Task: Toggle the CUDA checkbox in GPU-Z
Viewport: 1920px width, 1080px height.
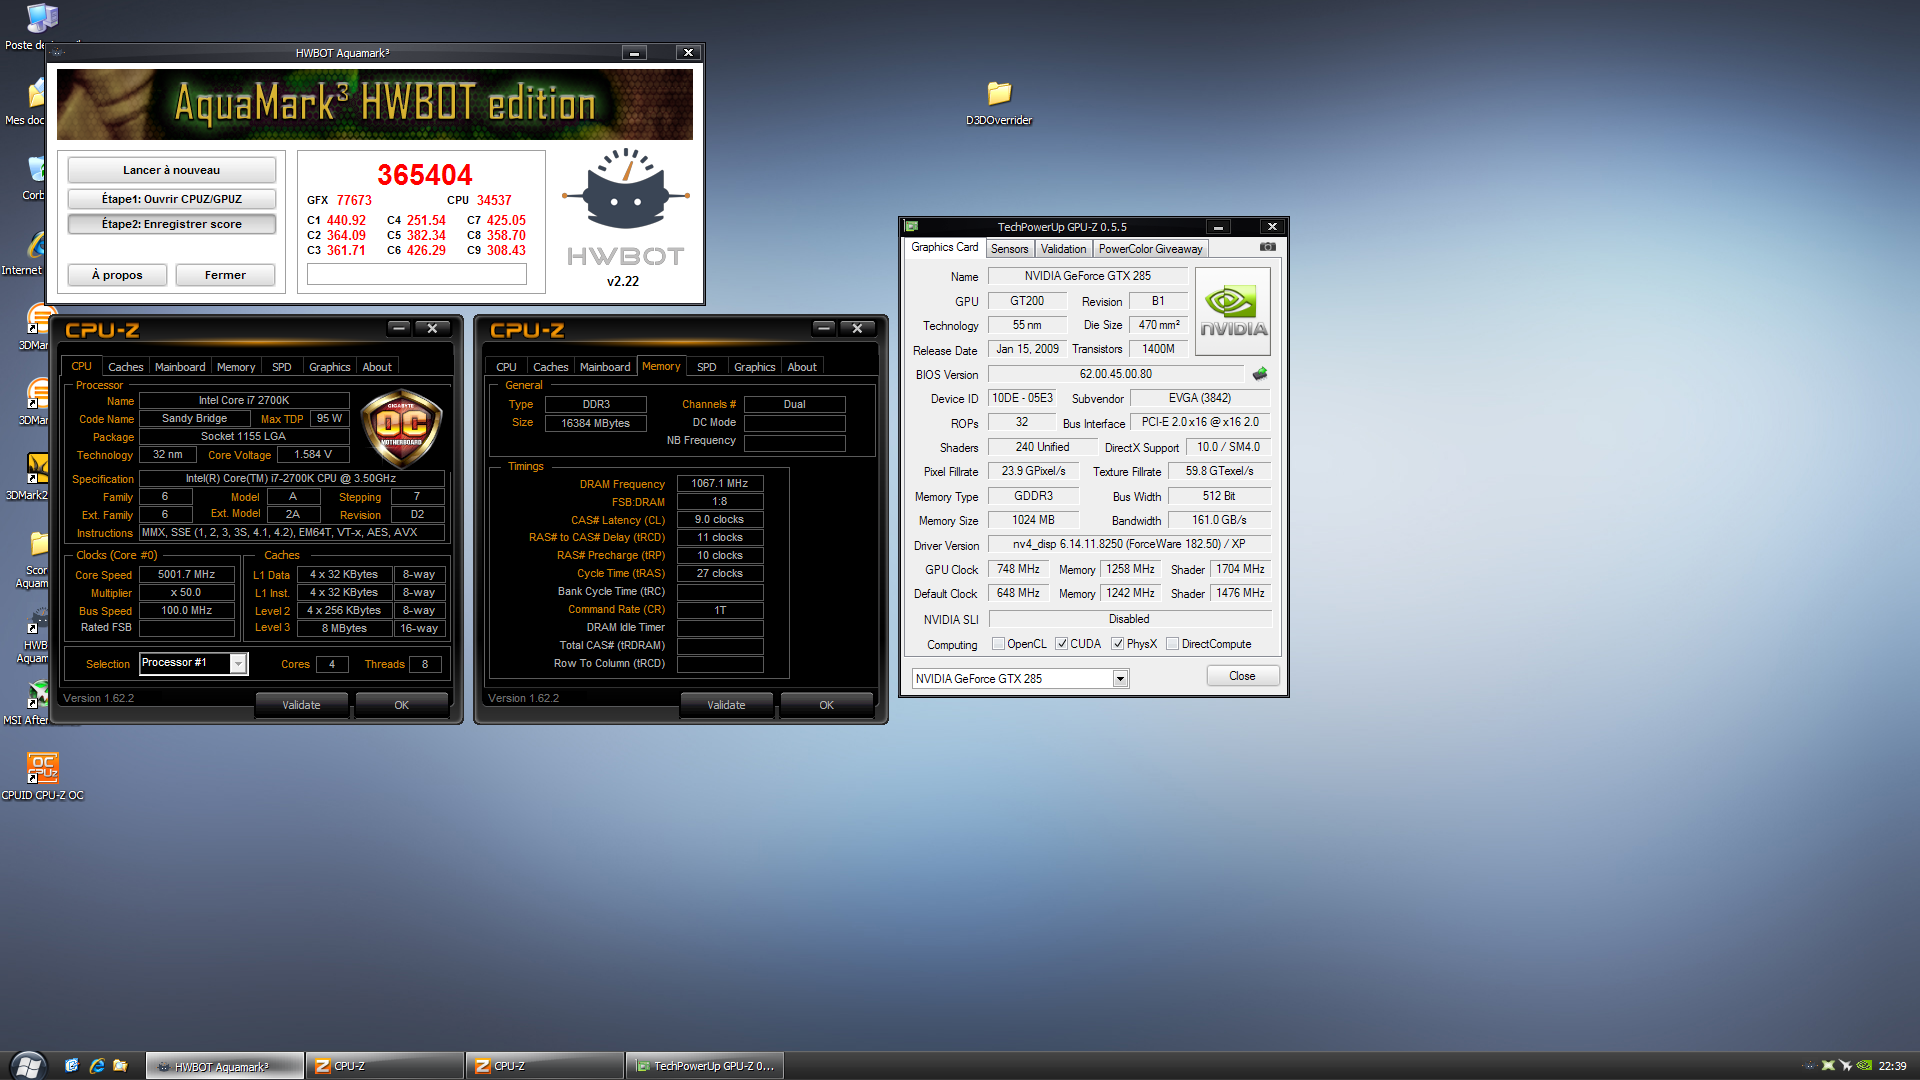Action: pyautogui.click(x=1061, y=644)
